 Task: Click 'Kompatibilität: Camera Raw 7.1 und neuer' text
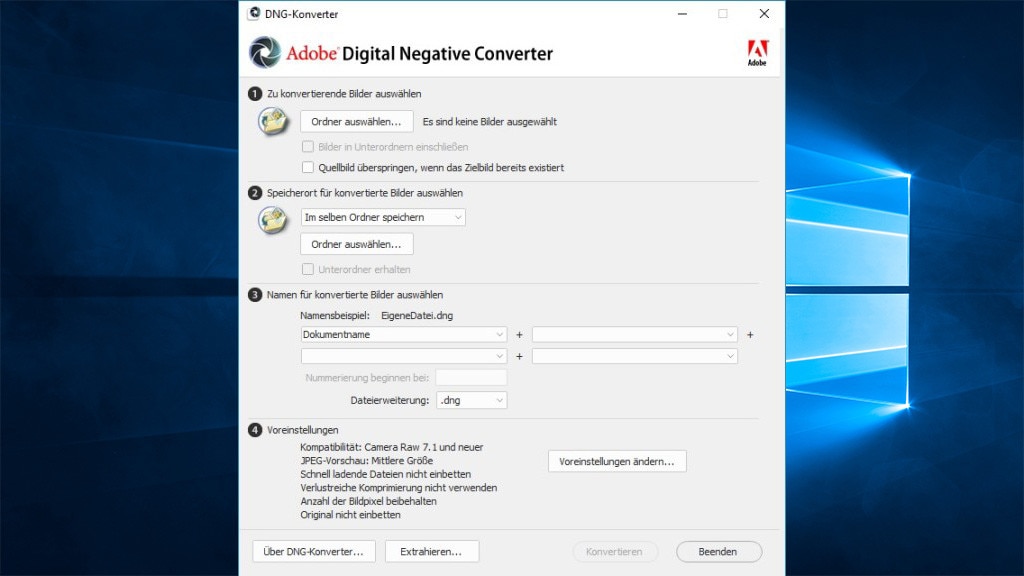coord(392,447)
